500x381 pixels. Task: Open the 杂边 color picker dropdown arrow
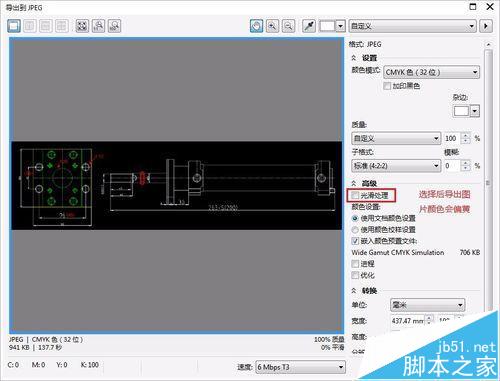475,111
